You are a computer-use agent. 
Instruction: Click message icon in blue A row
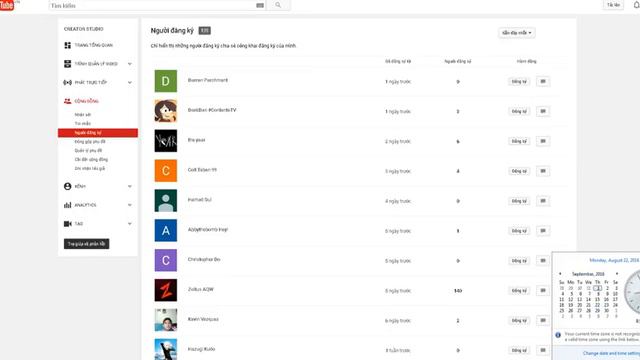click(x=543, y=231)
